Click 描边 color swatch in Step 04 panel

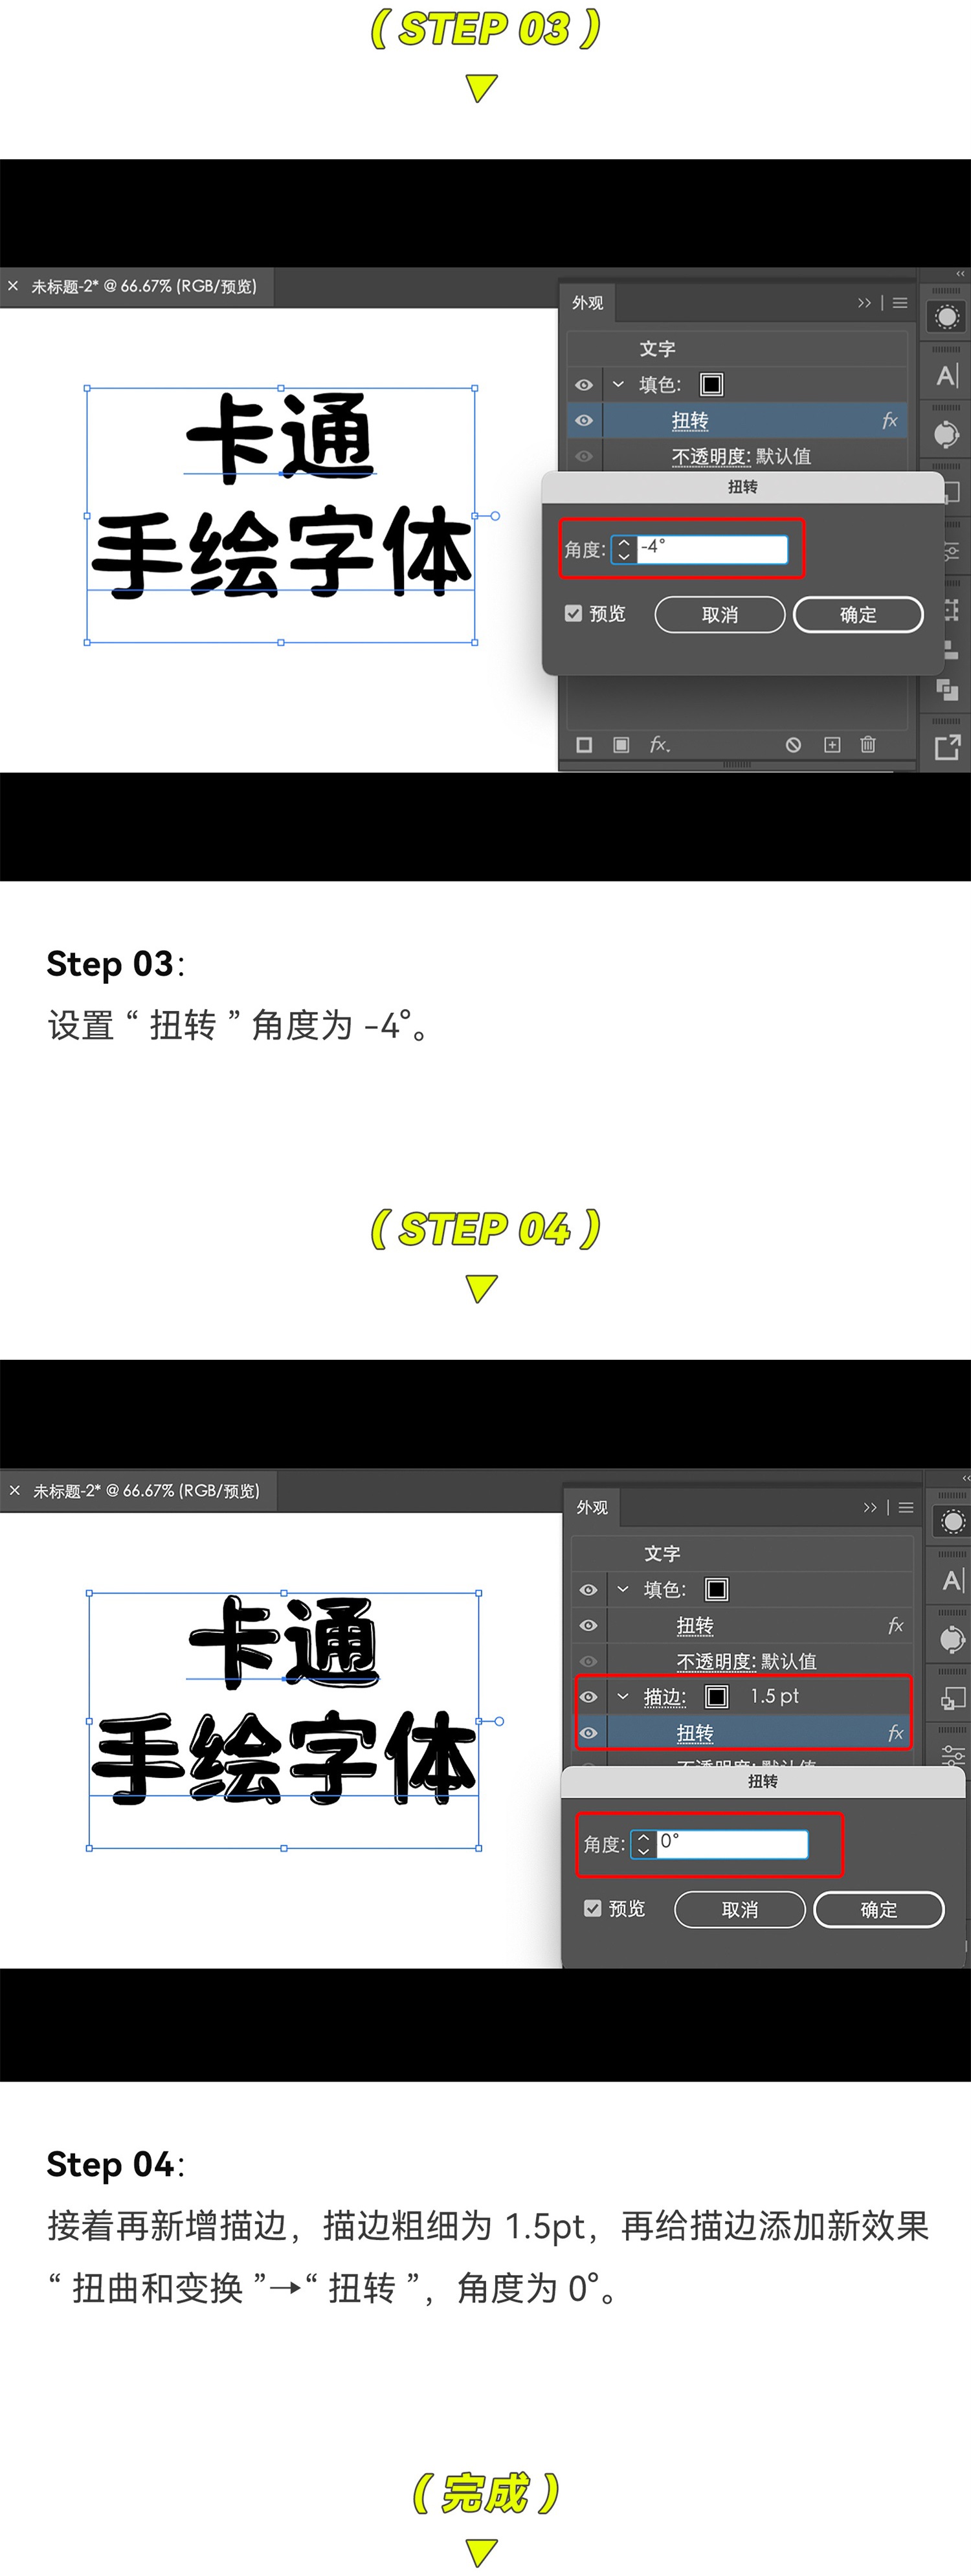point(717,1697)
